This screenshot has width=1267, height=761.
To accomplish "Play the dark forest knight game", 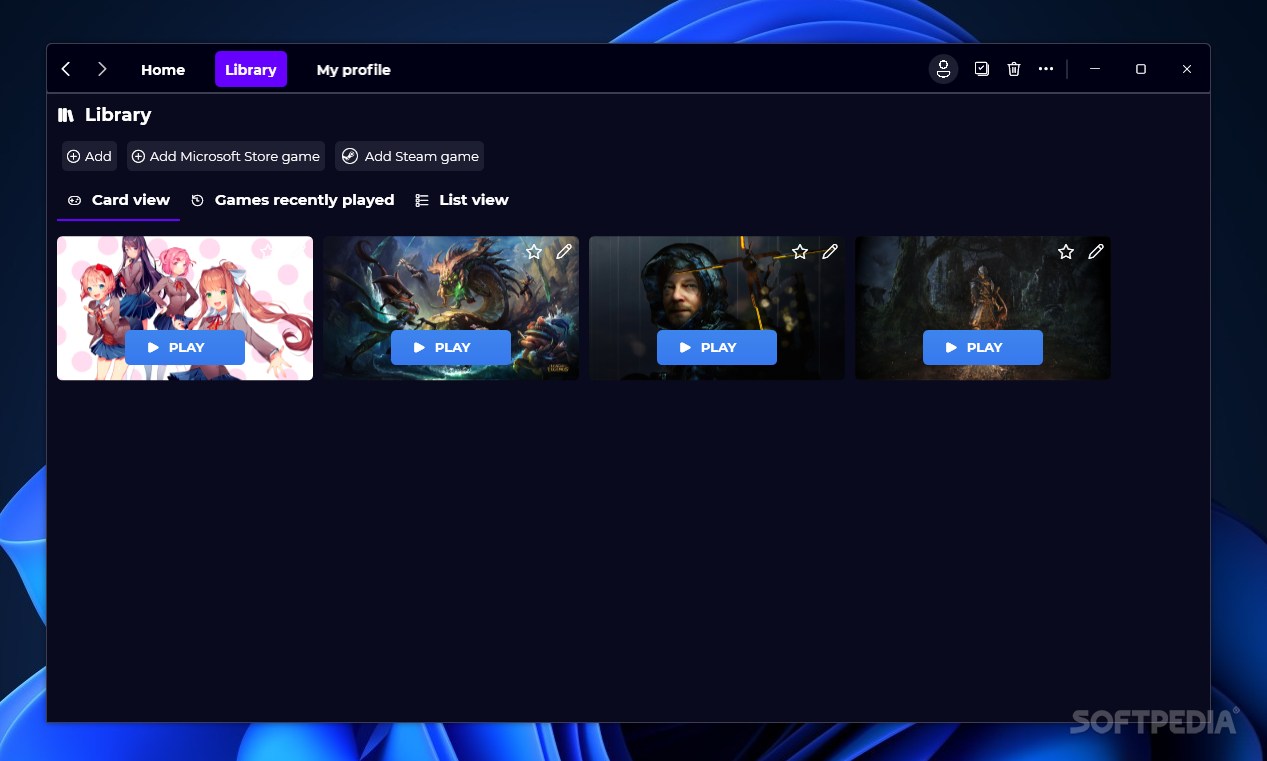I will (983, 347).
